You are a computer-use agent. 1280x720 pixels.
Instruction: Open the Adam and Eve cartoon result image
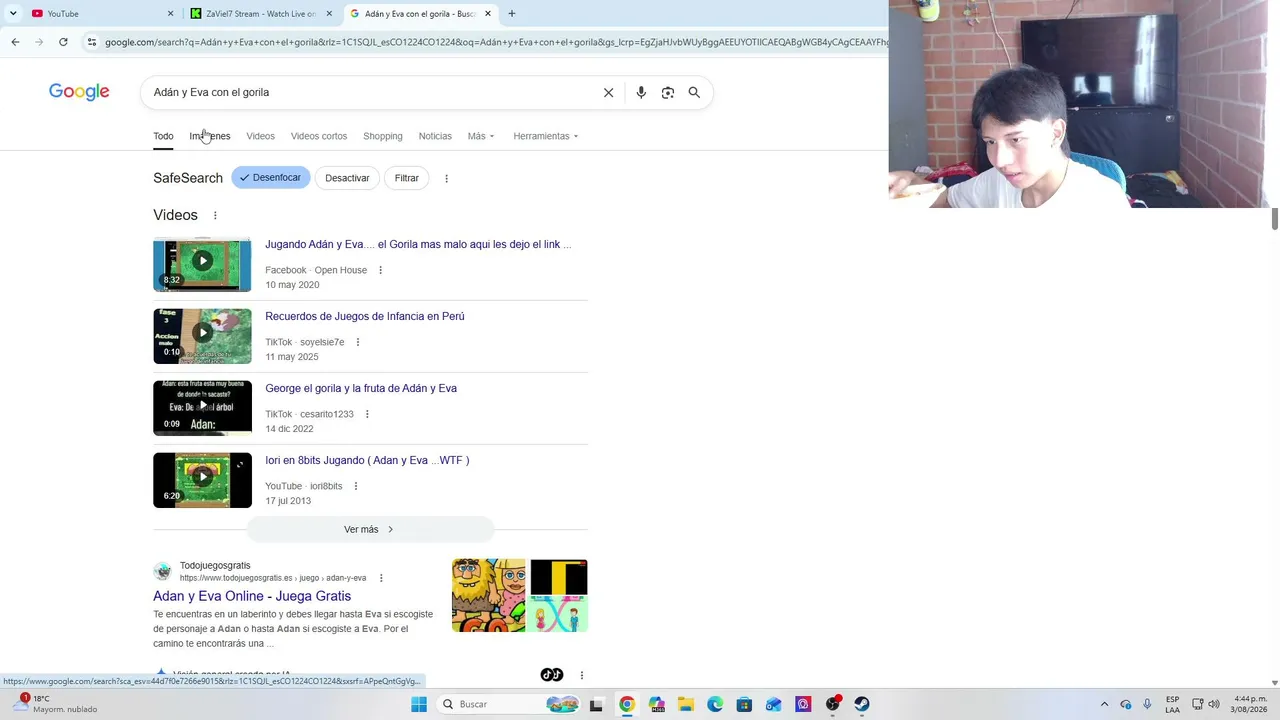click(x=489, y=595)
